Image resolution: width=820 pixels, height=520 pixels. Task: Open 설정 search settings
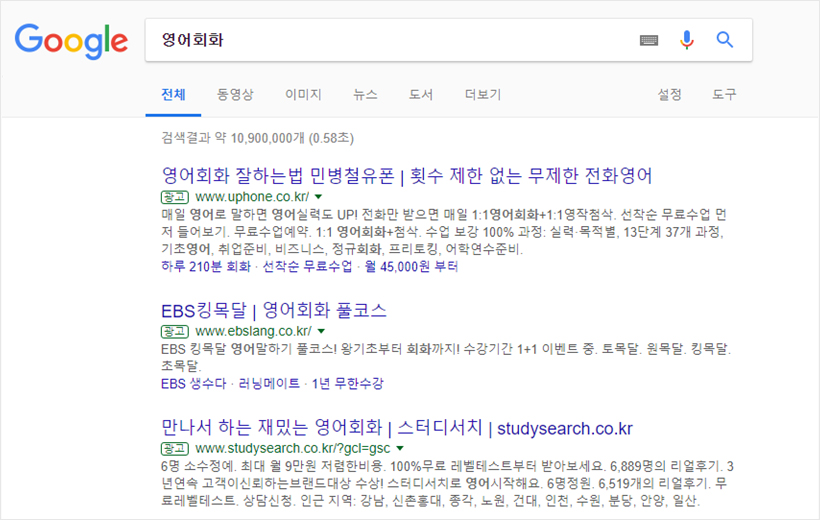tap(669, 95)
